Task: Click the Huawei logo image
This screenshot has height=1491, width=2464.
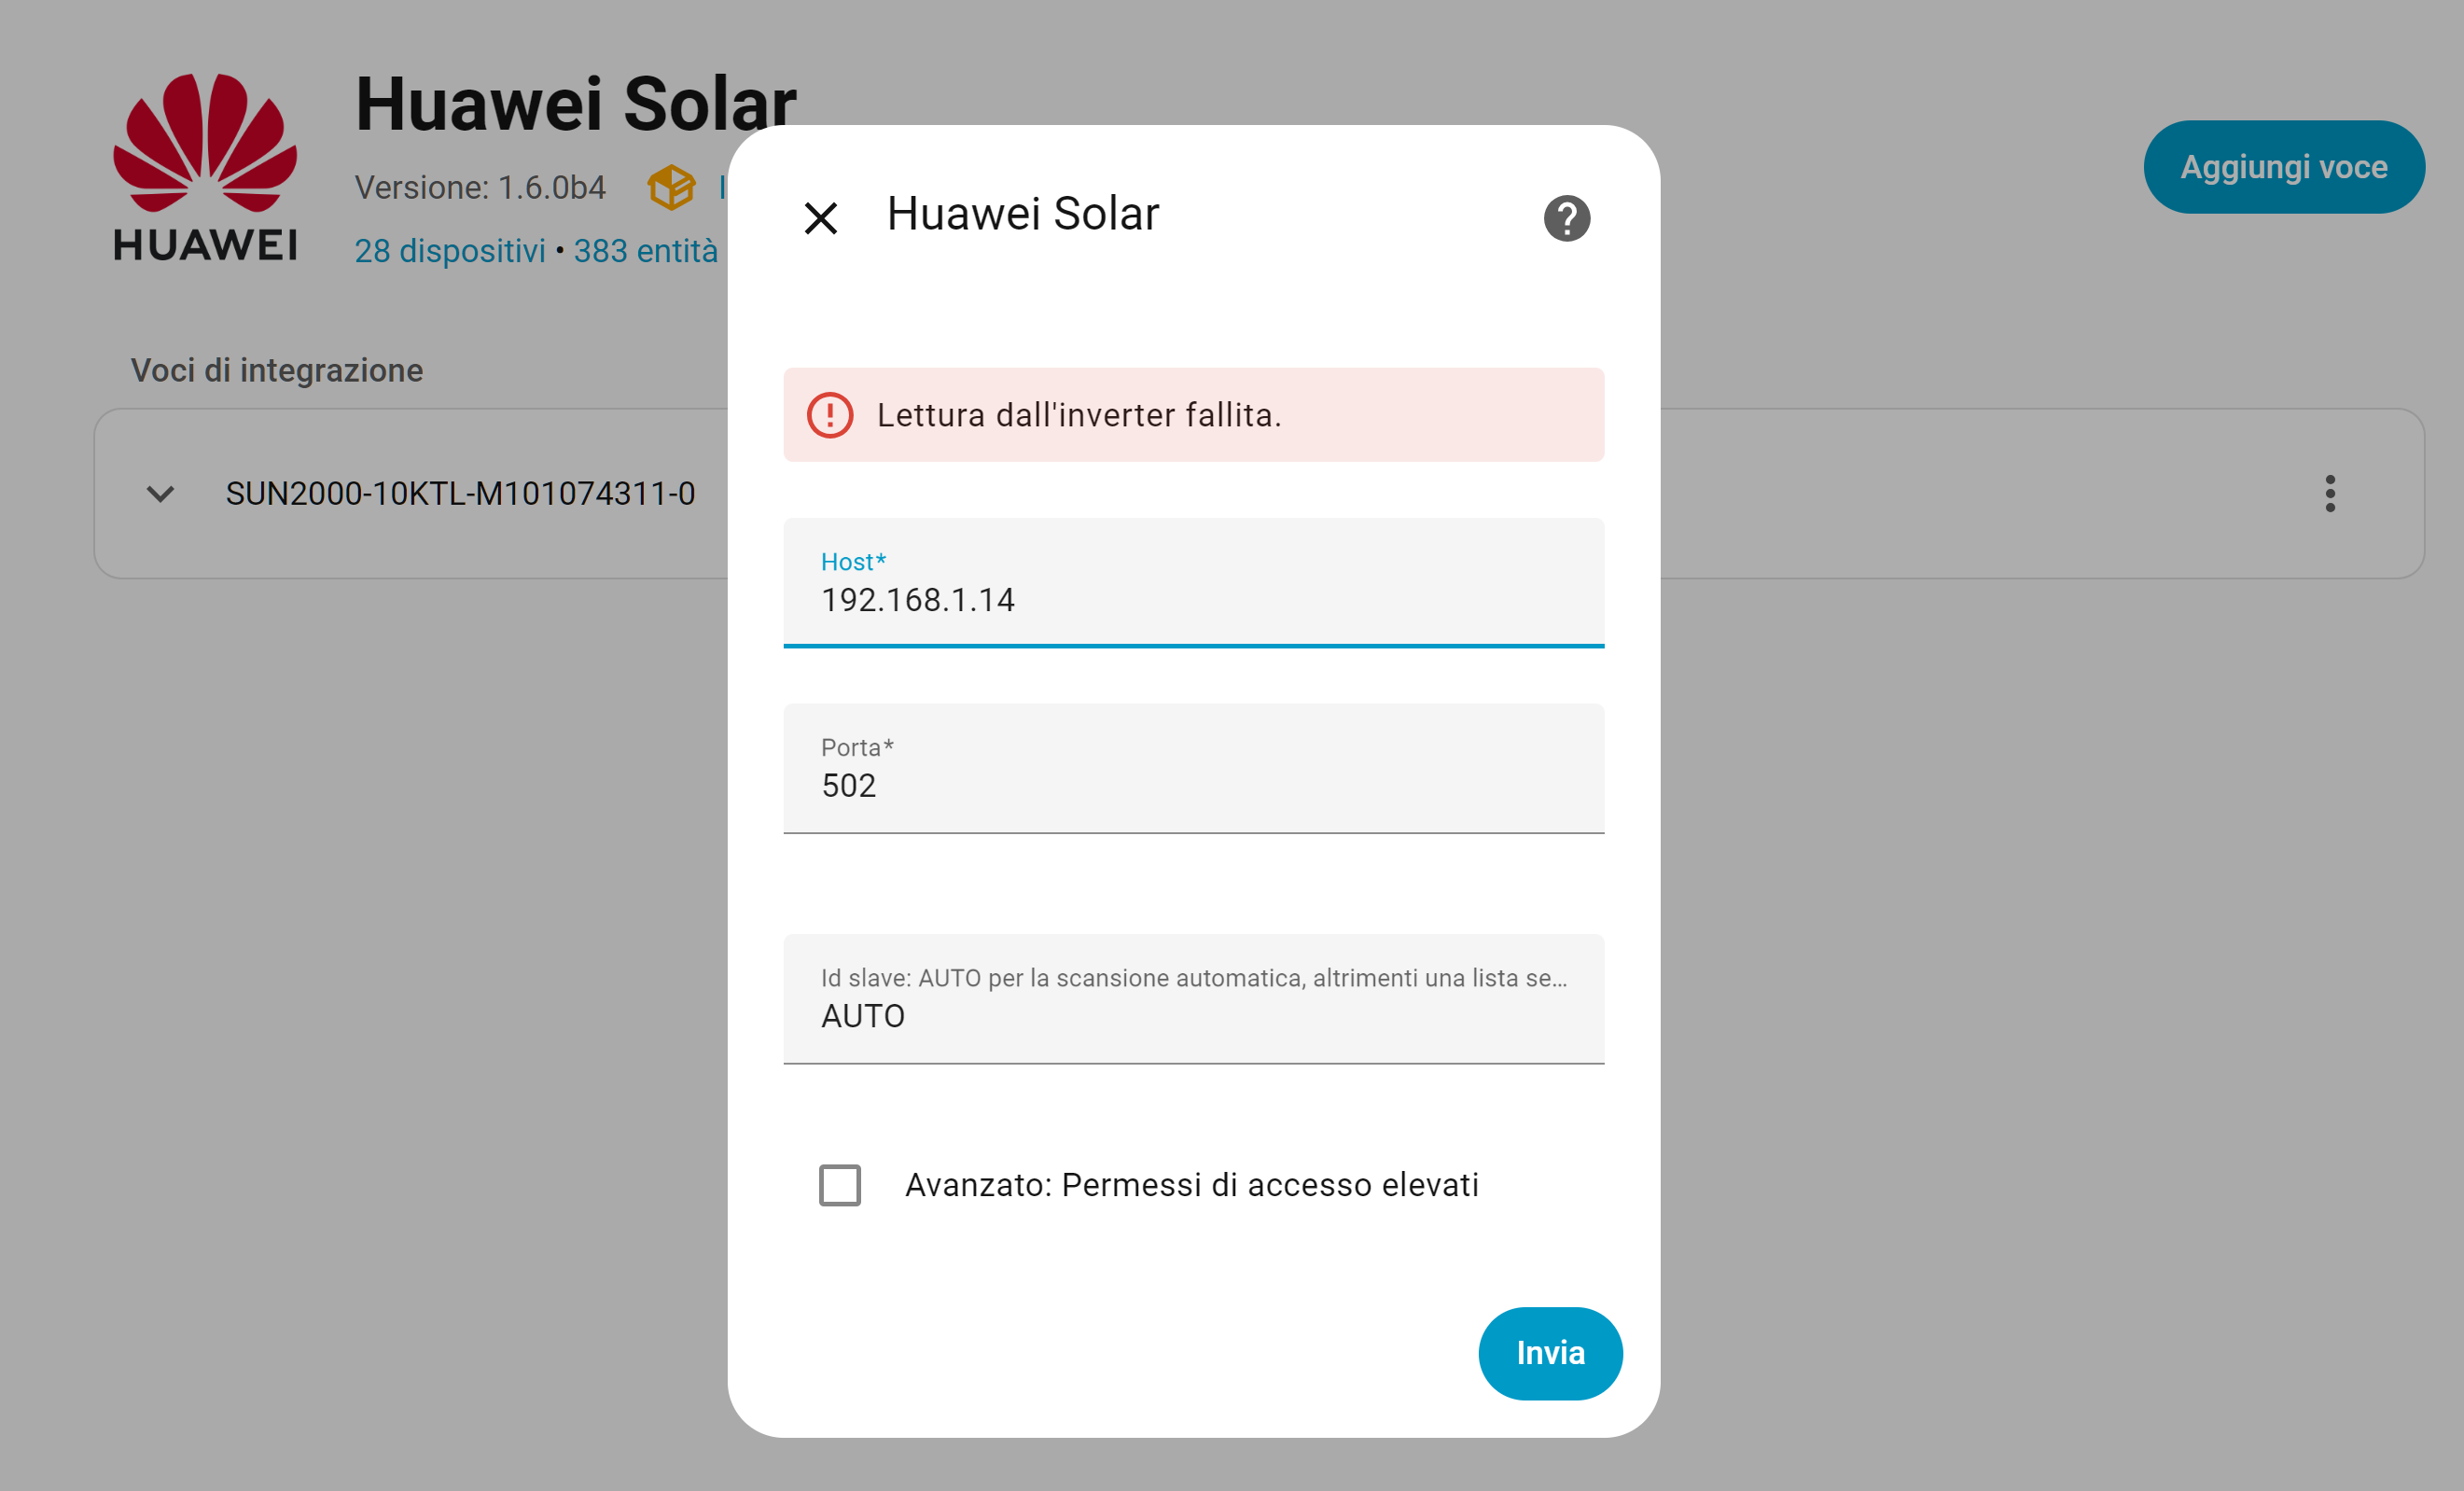Action: [205, 167]
